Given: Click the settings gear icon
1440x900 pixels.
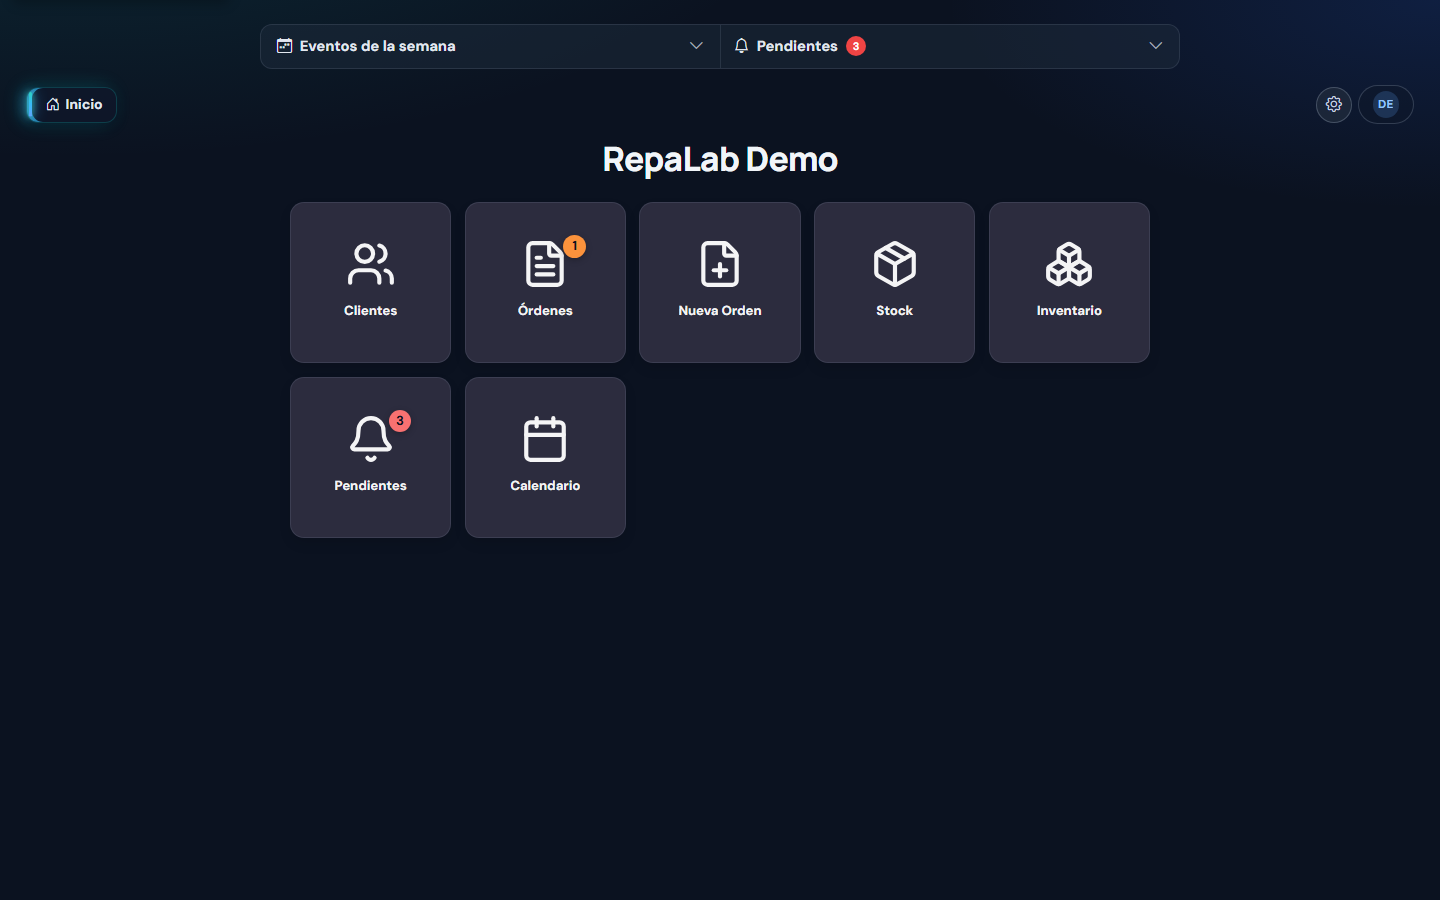Looking at the screenshot, I should tap(1334, 104).
